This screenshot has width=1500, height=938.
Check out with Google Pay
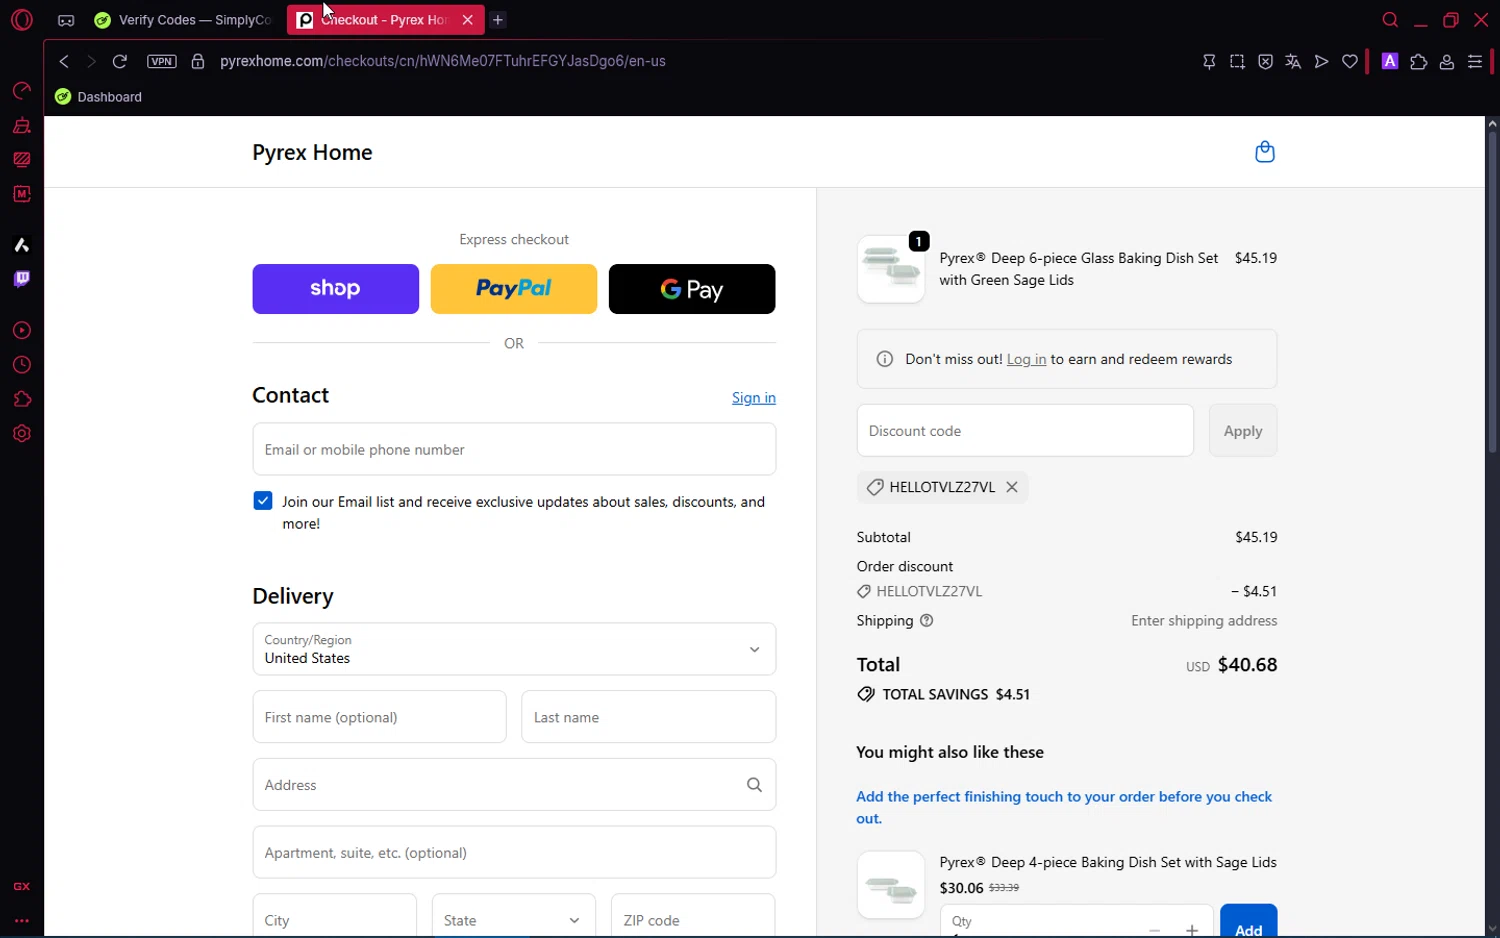(x=692, y=289)
